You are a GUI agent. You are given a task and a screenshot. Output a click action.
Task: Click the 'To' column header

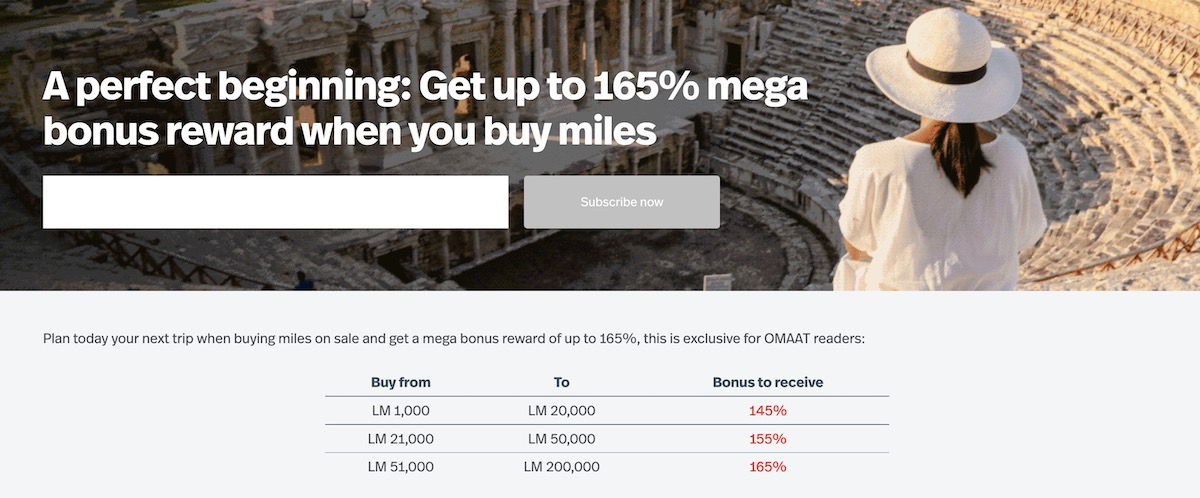[561, 382]
